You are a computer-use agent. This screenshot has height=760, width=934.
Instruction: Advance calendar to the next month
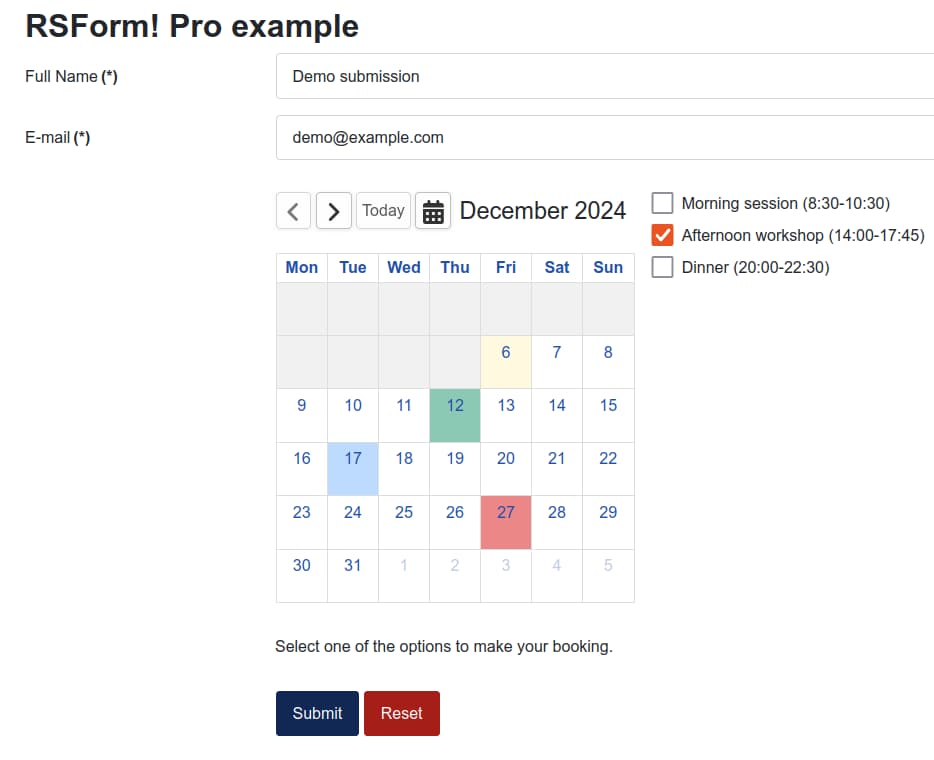coord(334,211)
